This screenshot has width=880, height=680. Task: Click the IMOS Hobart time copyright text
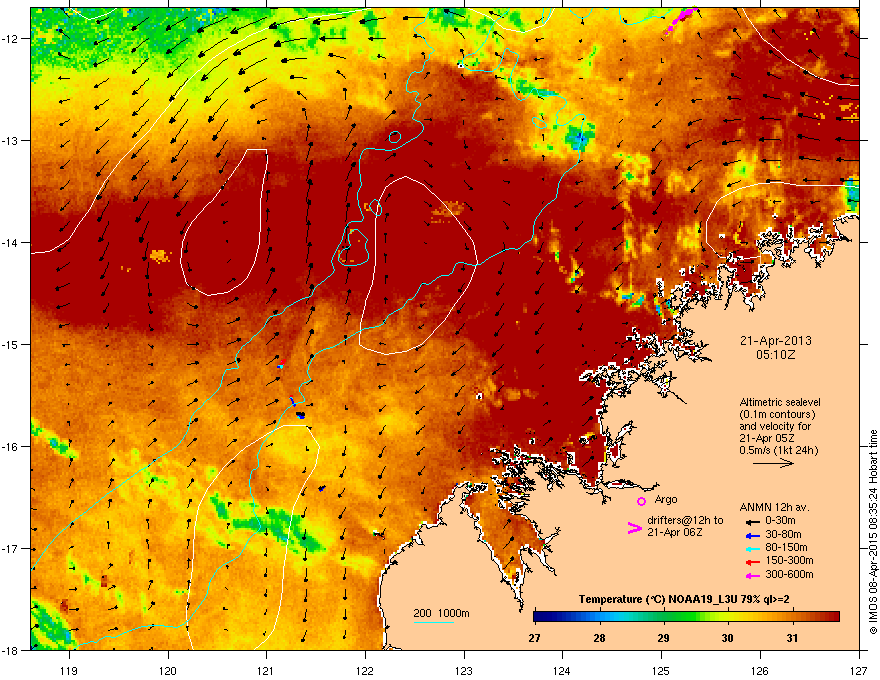pyautogui.click(x=873, y=532)
